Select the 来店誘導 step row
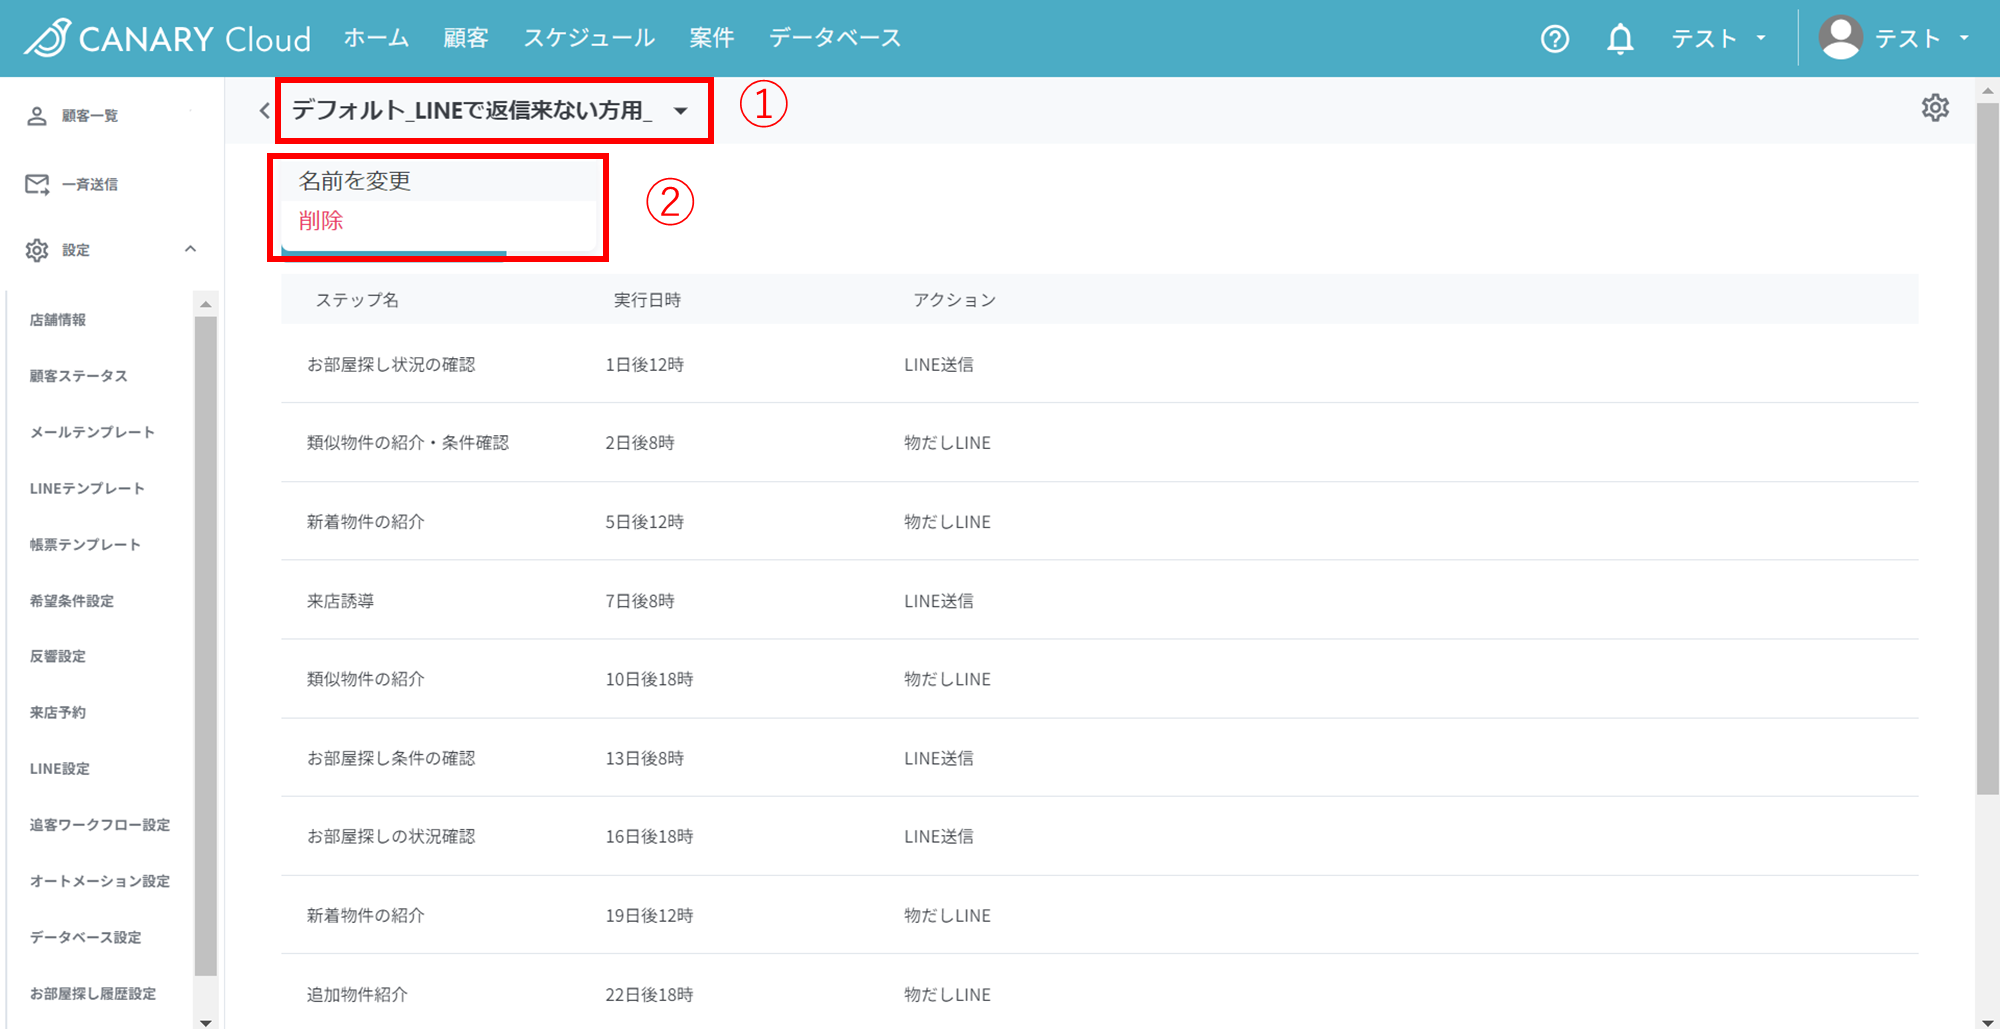This screenshot has width=2000, height=1029. coord(1099,601)
